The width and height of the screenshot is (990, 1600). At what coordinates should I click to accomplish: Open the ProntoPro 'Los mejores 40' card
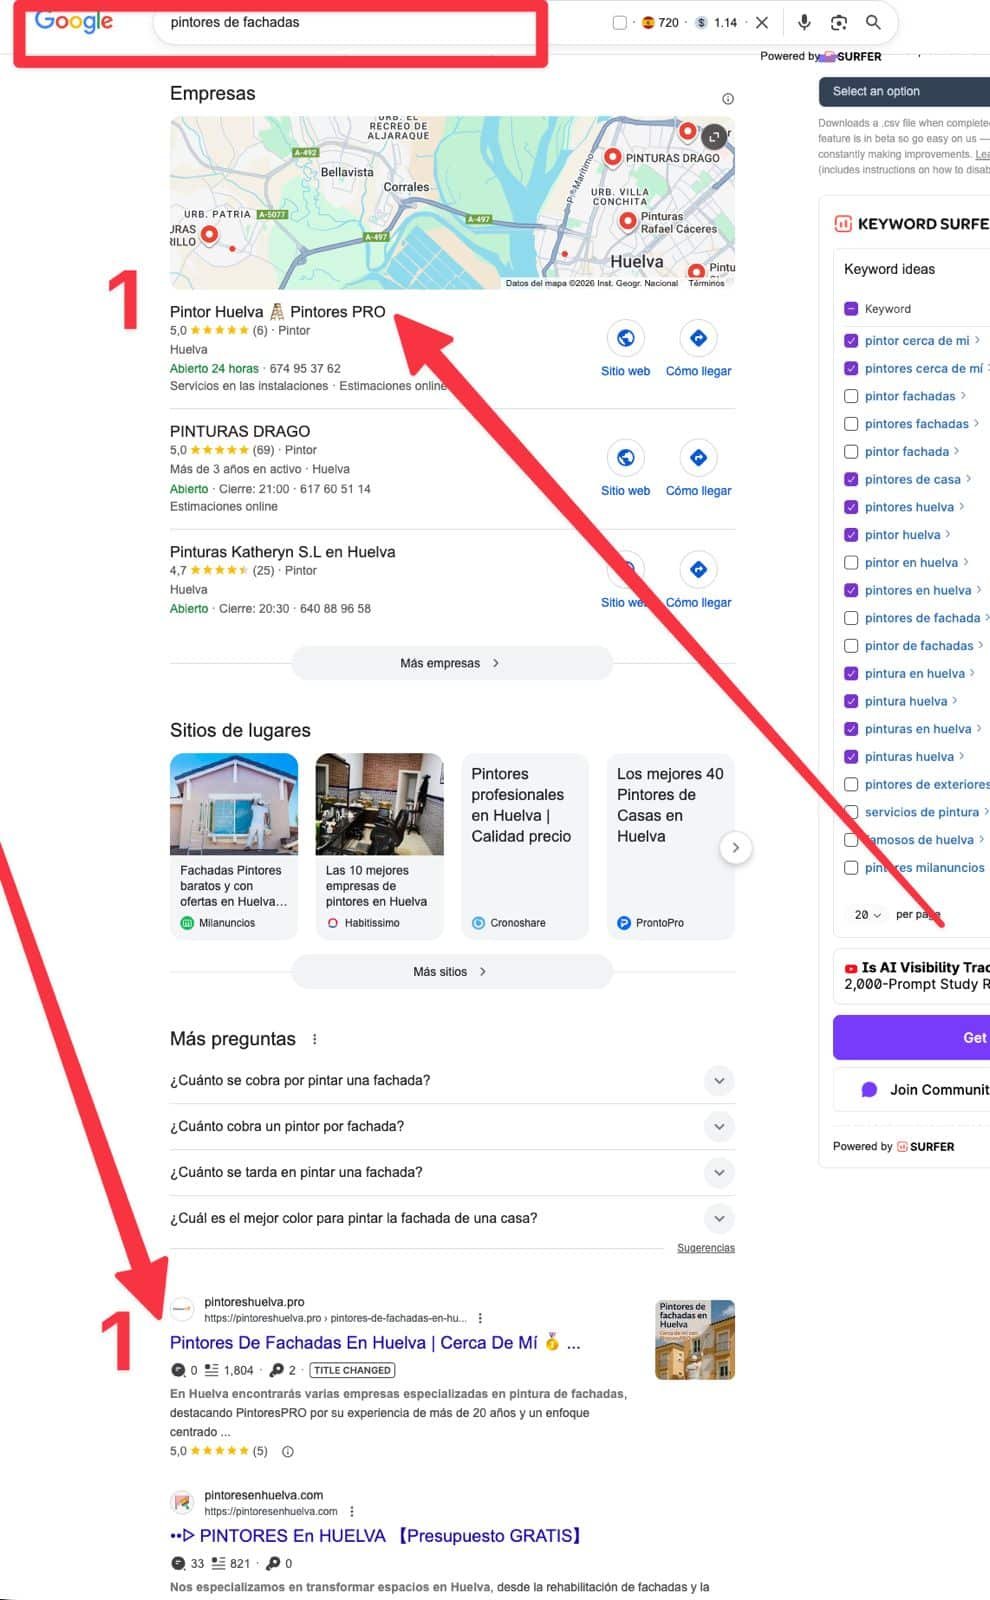(x=670, y=846)
